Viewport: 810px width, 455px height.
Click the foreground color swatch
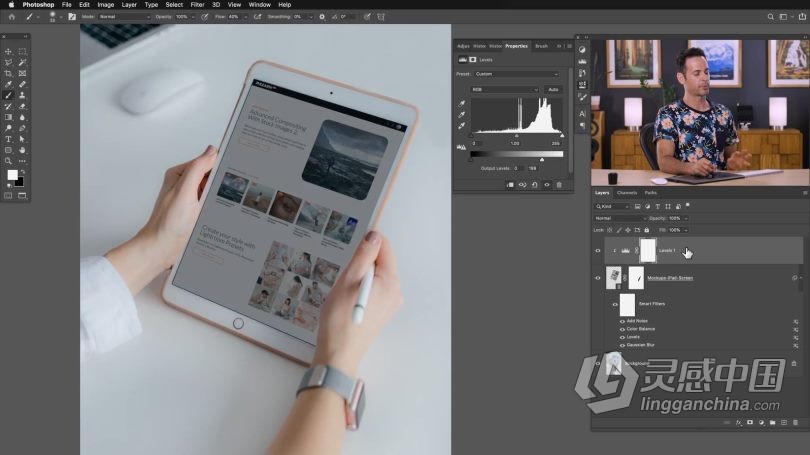[x=12, y=175]
